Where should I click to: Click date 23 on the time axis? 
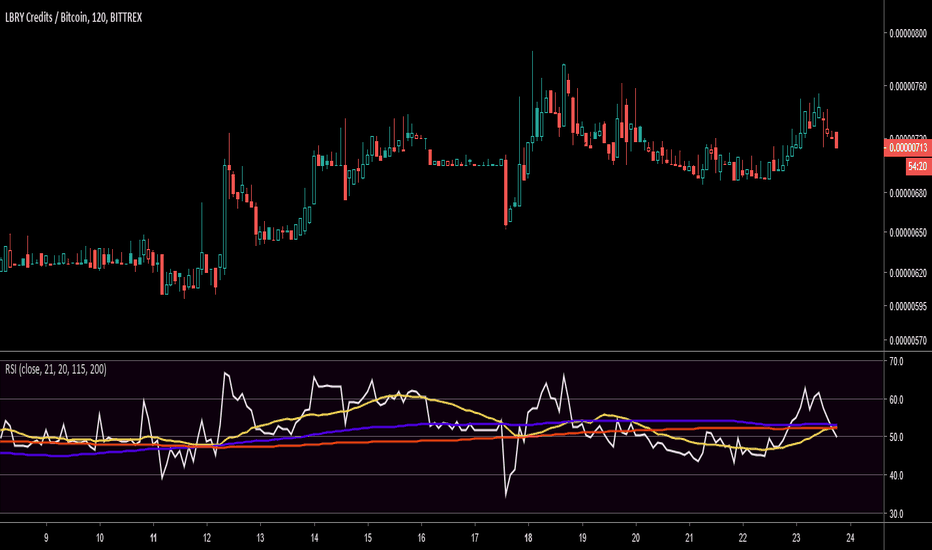point(796,538)
